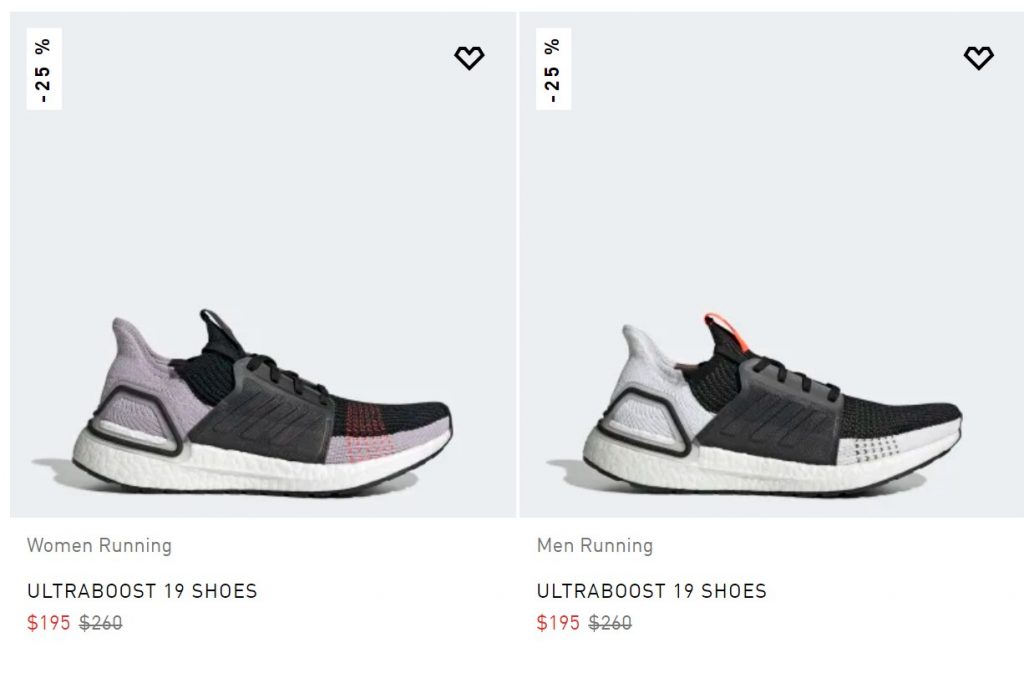Viewport: 1024px width, 673px height.
Task: Click the women's $195 sale price
Action: tap(49, 623)
